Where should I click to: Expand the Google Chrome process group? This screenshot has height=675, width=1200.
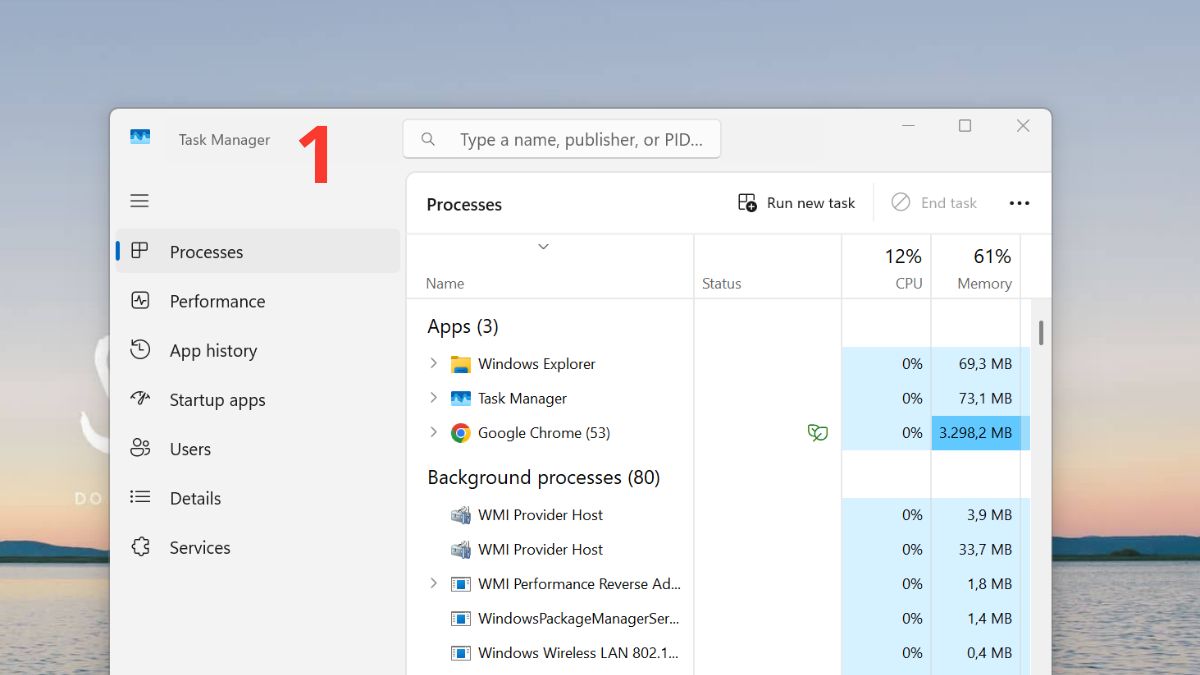(x=433, y=433)
